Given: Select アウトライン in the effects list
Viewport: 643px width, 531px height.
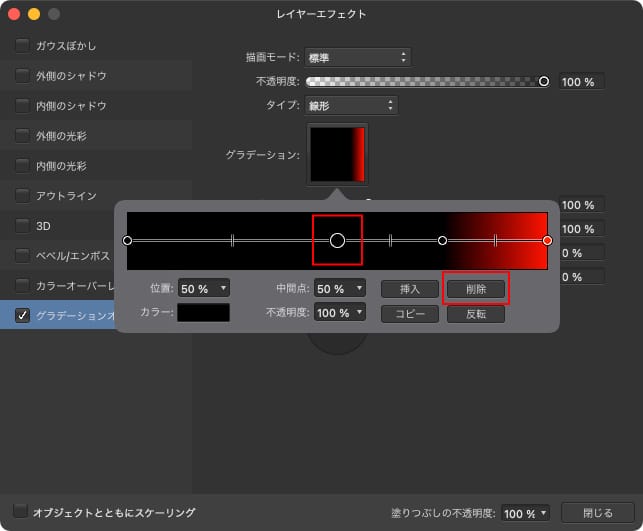Looking at the screenshot, I should point(64,195).
